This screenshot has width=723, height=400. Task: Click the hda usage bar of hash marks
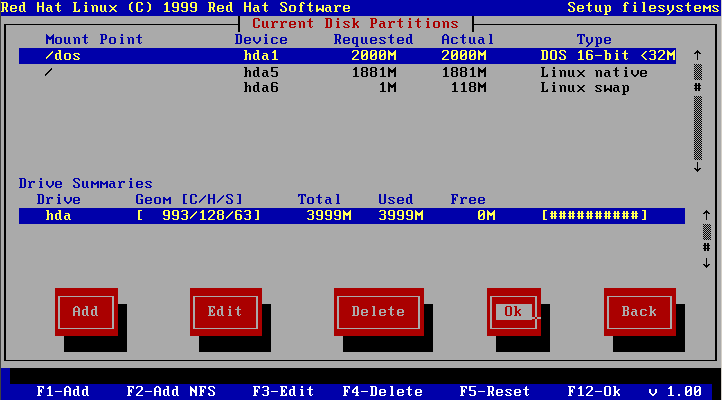[594, 215]
